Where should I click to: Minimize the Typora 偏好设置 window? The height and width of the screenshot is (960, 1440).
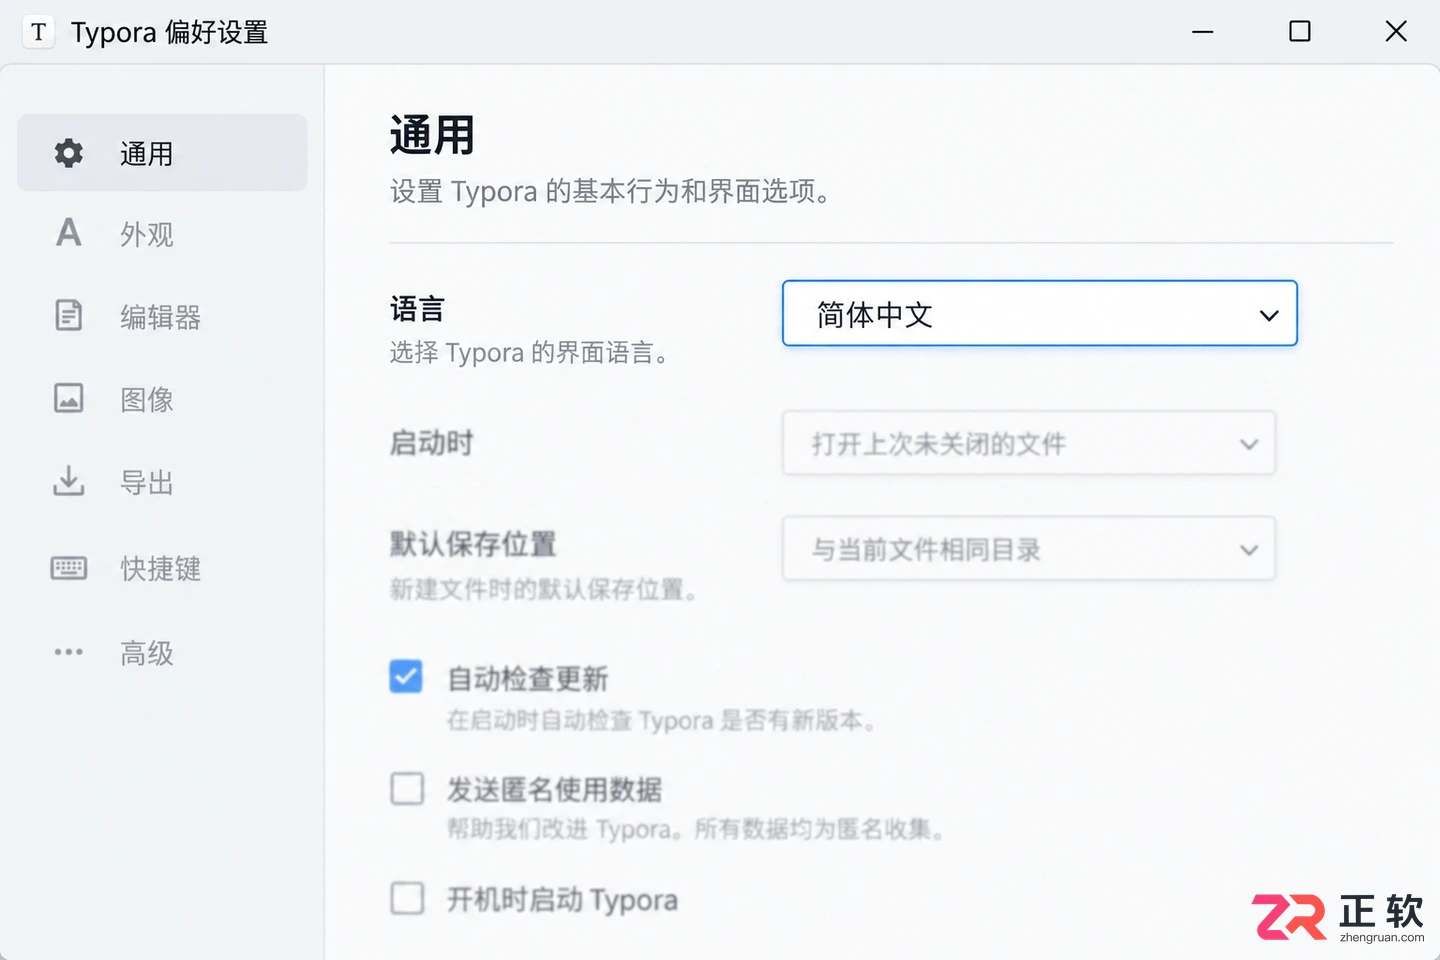pyautogui.click(x=1203, y=32)
